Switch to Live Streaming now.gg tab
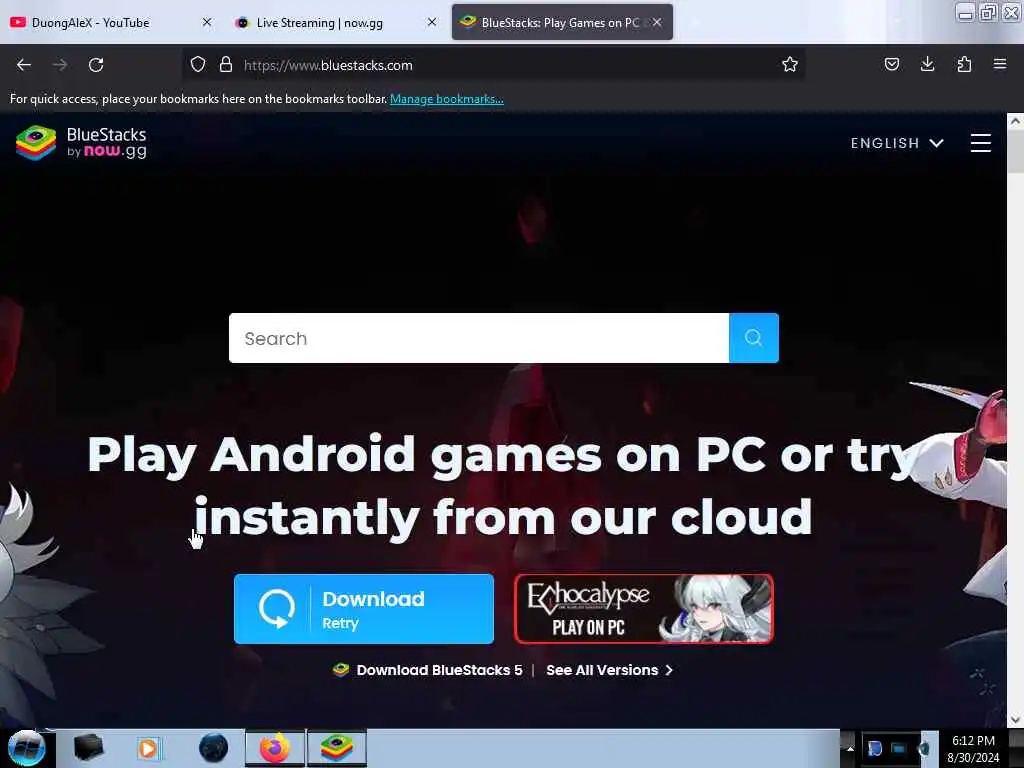This screenshot has width=1024, height=768. [x=335, y=22]
